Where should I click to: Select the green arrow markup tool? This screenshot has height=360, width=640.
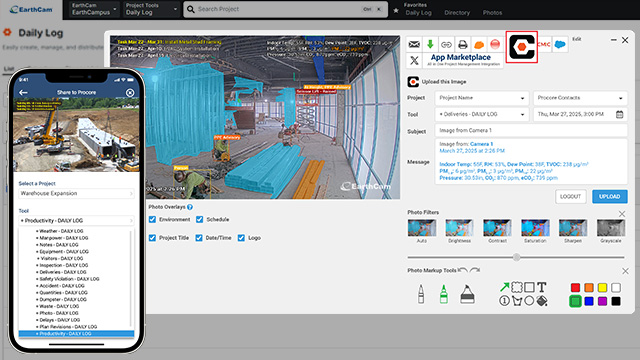(504, 287)
